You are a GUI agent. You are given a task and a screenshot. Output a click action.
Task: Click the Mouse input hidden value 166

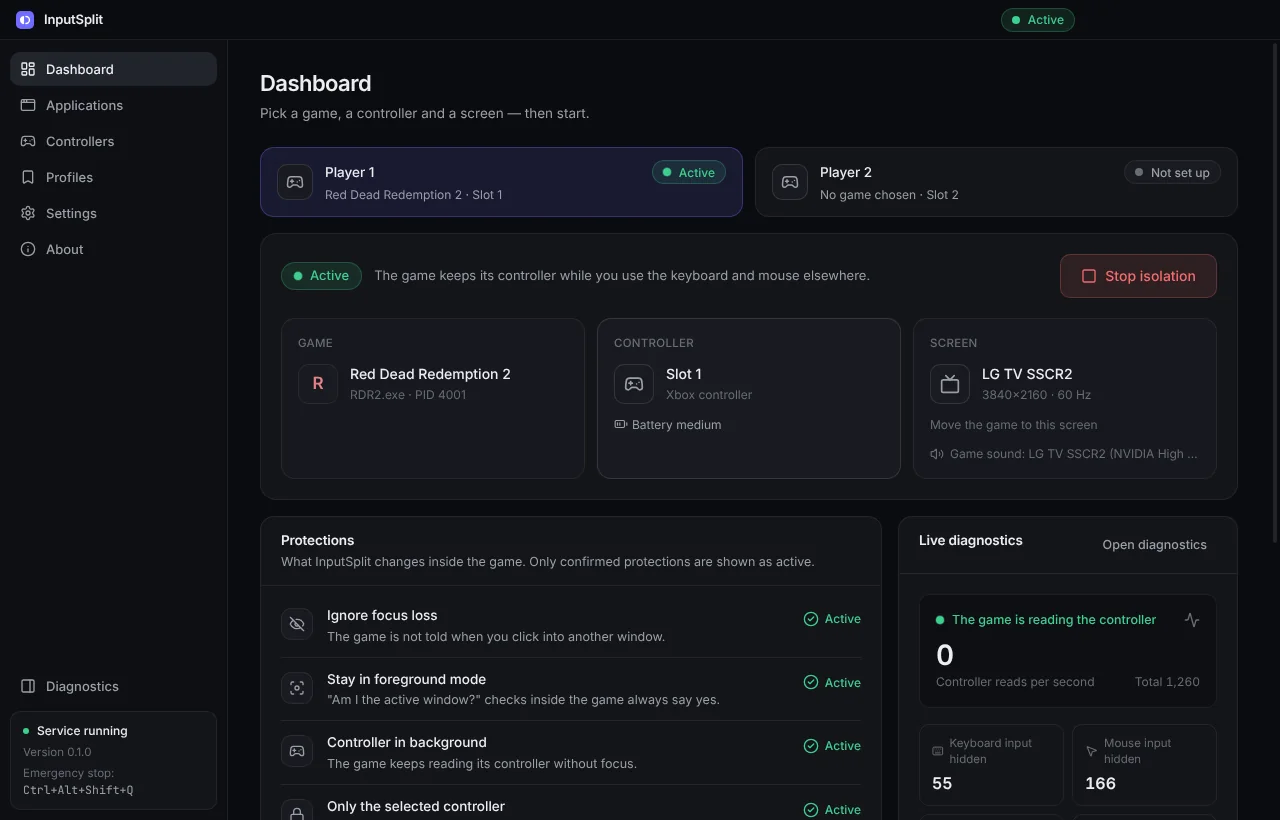(1100, 783)
